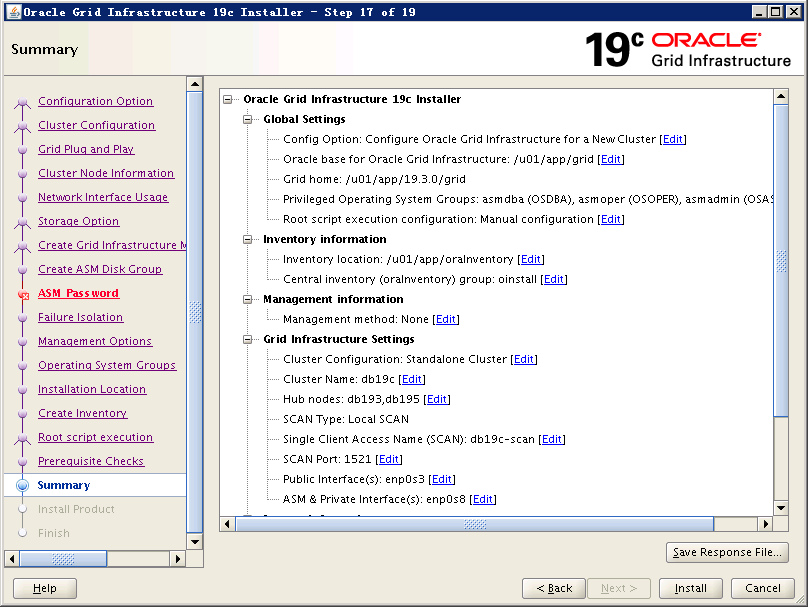Edit the SCAN Port 1521
The image size is (809, 608).
[x=389, y=459]
